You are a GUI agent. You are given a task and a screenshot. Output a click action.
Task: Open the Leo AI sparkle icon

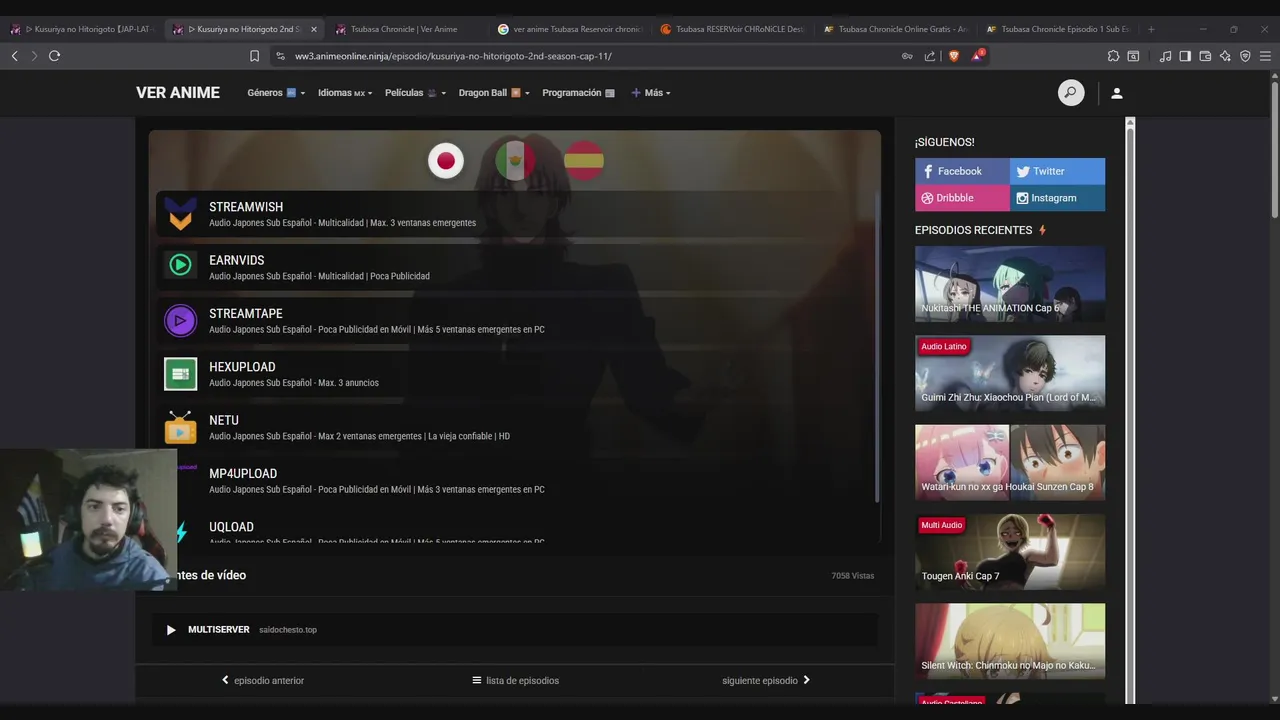(1225, 56)
